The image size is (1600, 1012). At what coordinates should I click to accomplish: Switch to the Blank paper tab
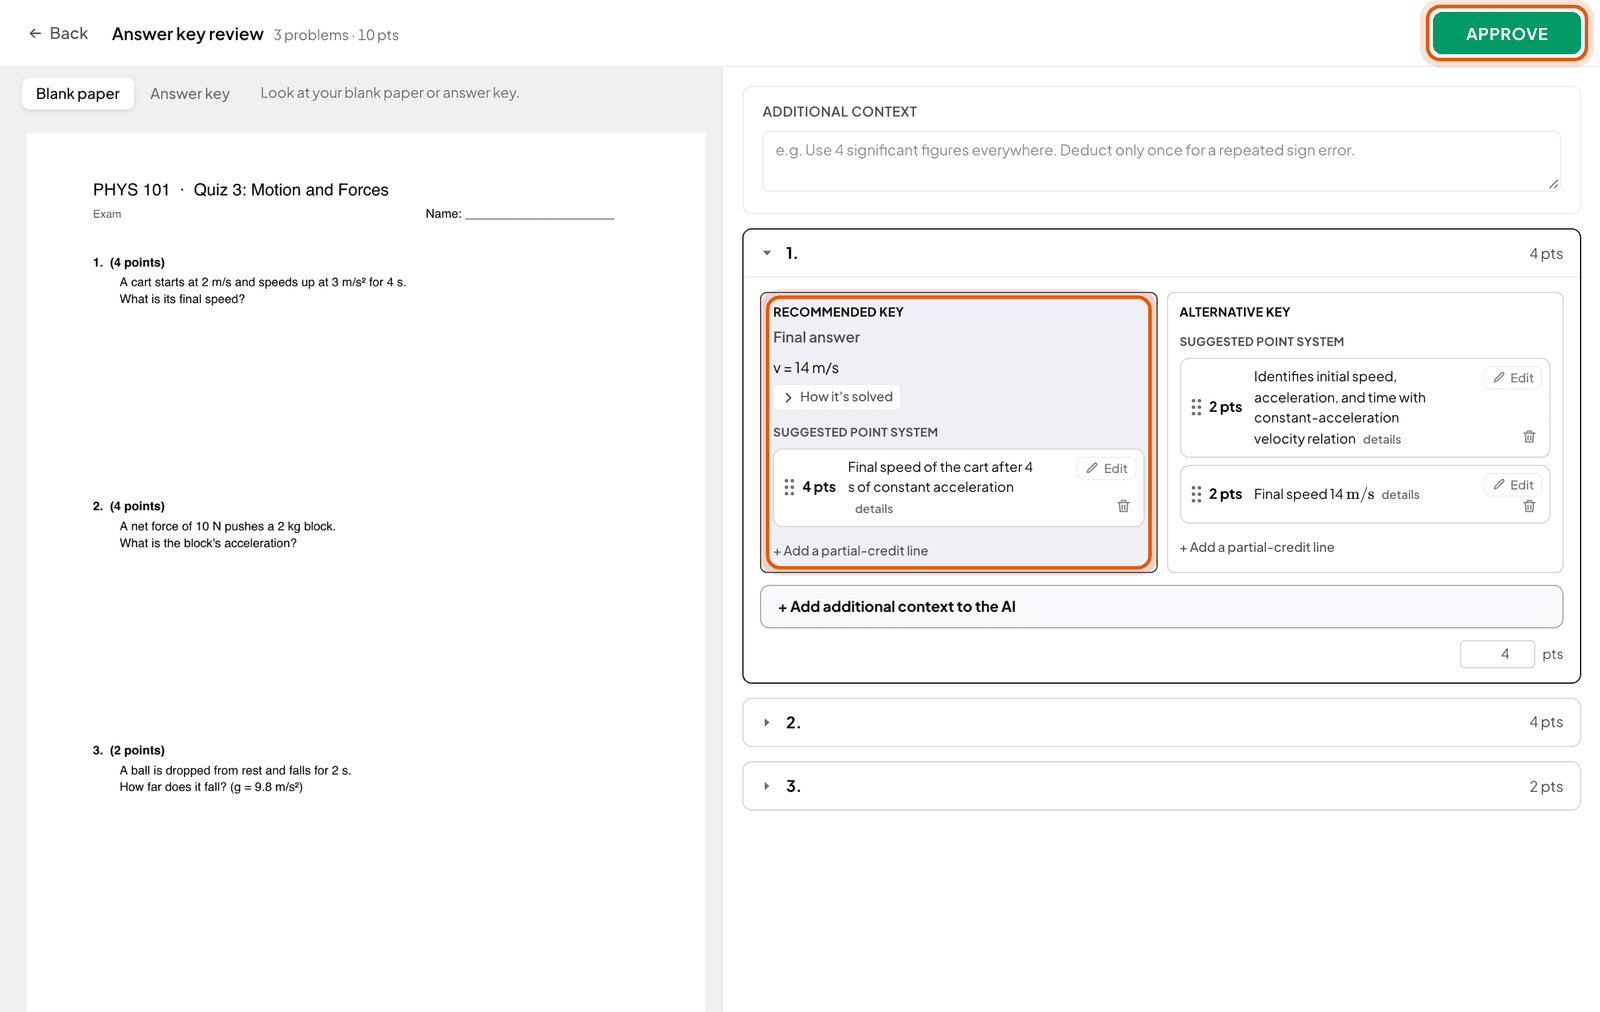point(78,93)
